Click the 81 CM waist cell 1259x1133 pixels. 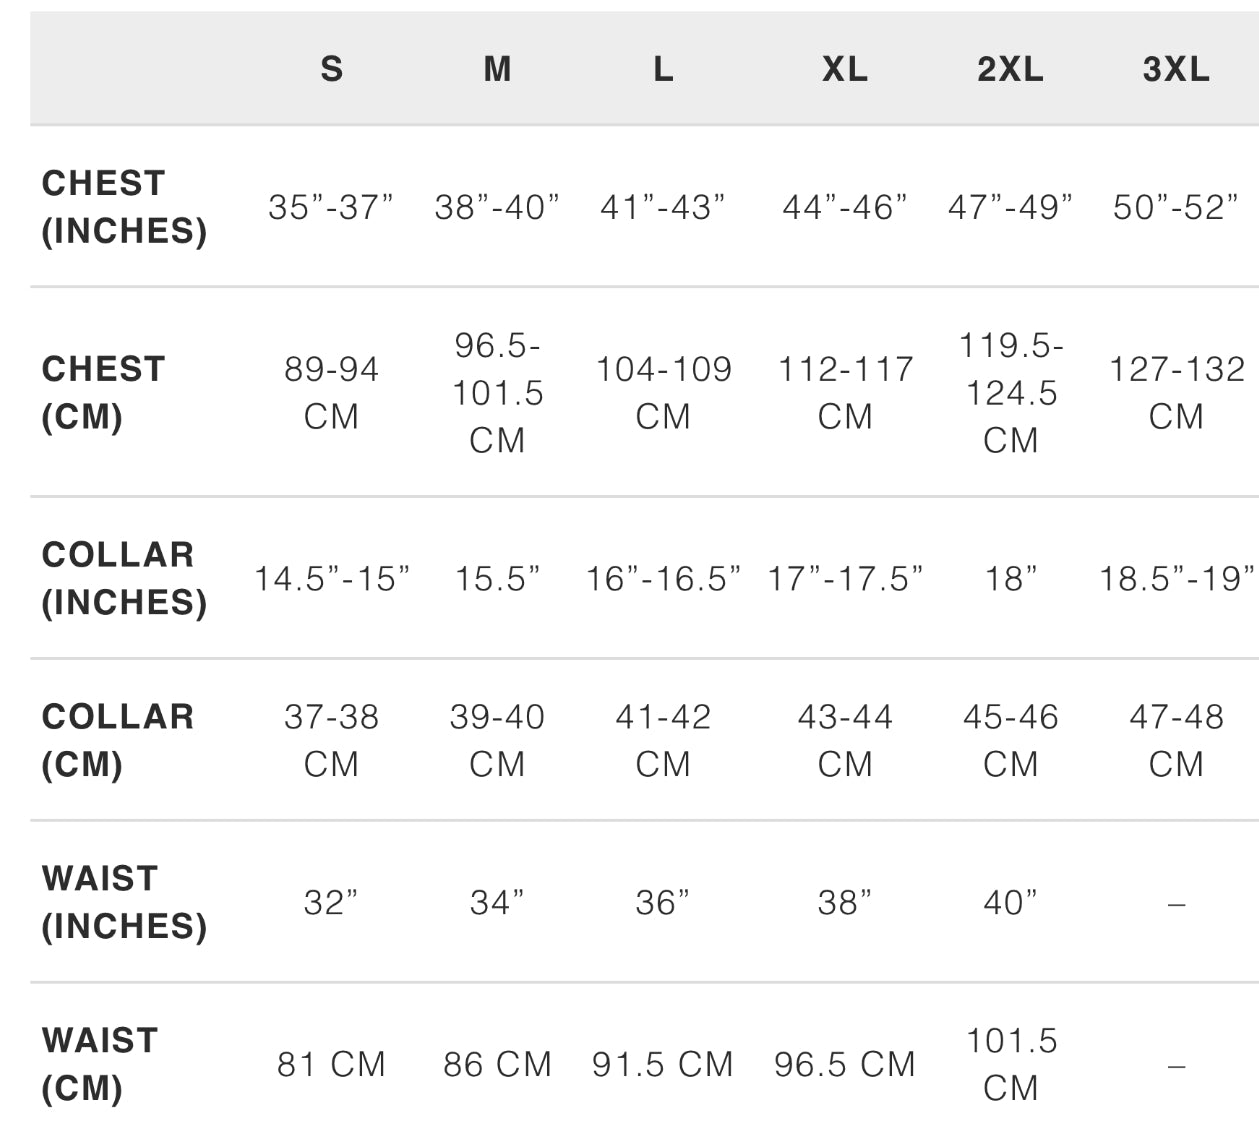331,1064
